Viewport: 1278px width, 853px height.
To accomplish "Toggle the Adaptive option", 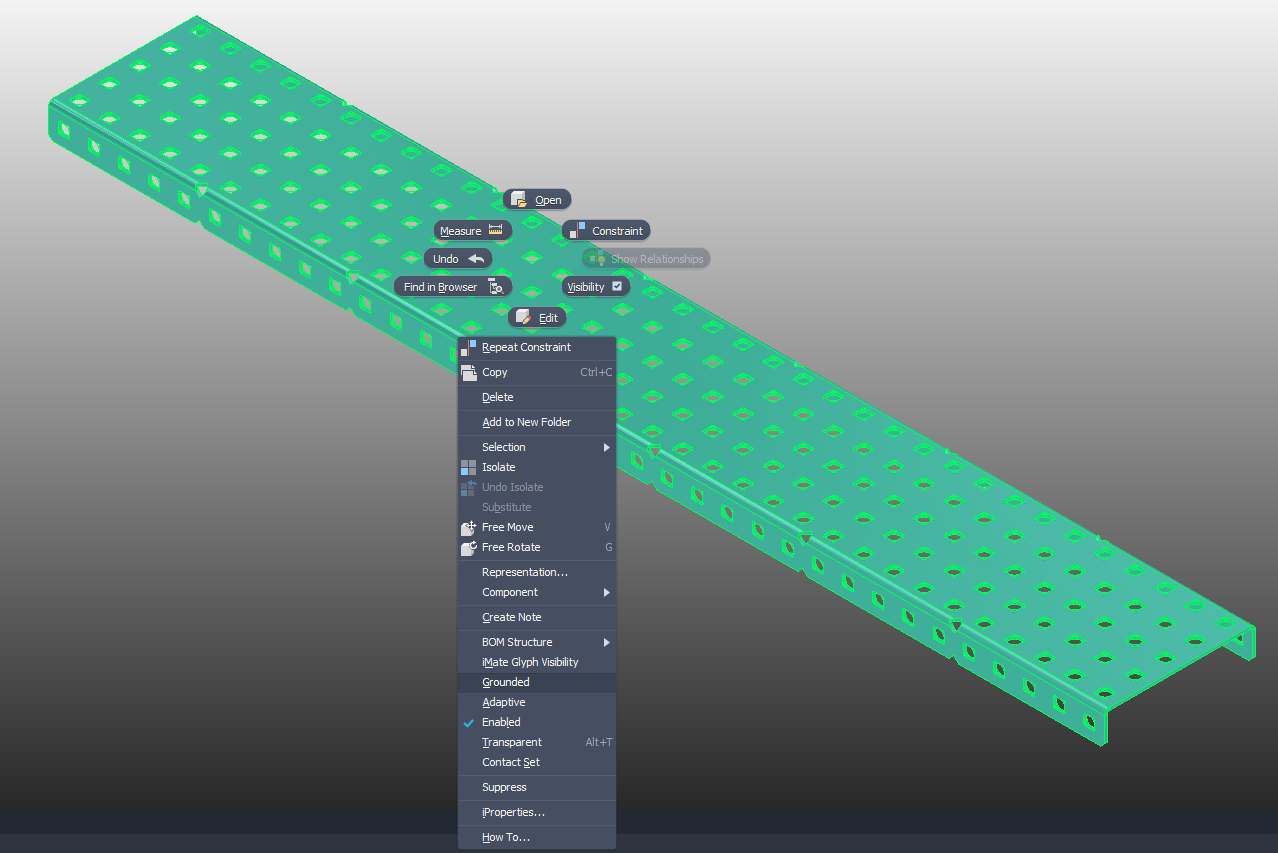I will (x=537, y=702).
